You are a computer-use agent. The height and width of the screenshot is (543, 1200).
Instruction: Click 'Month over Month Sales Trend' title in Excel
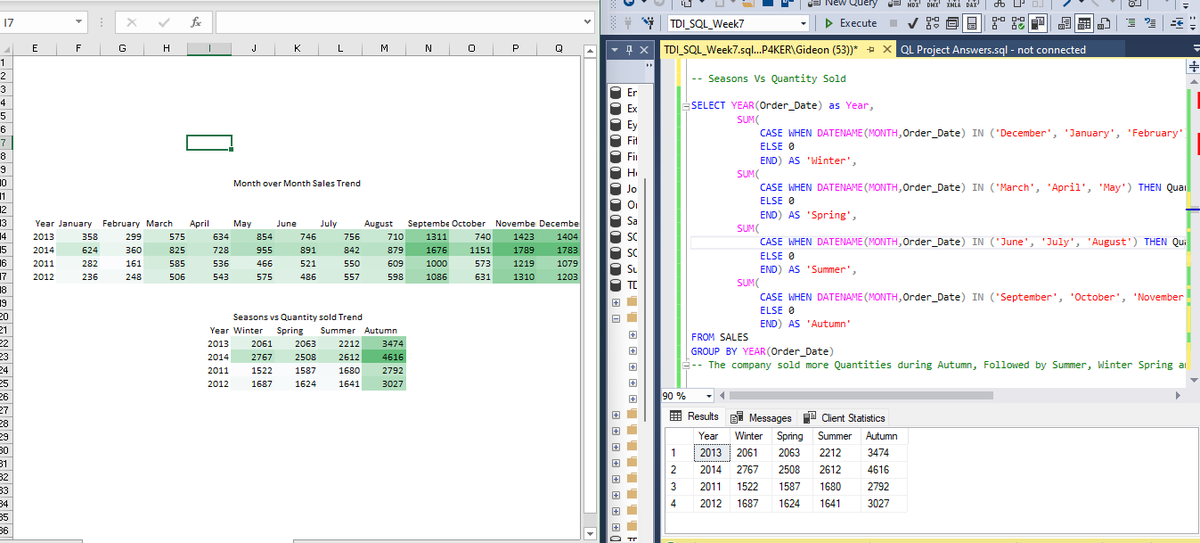pyautogui.click(x=297, y=183)
